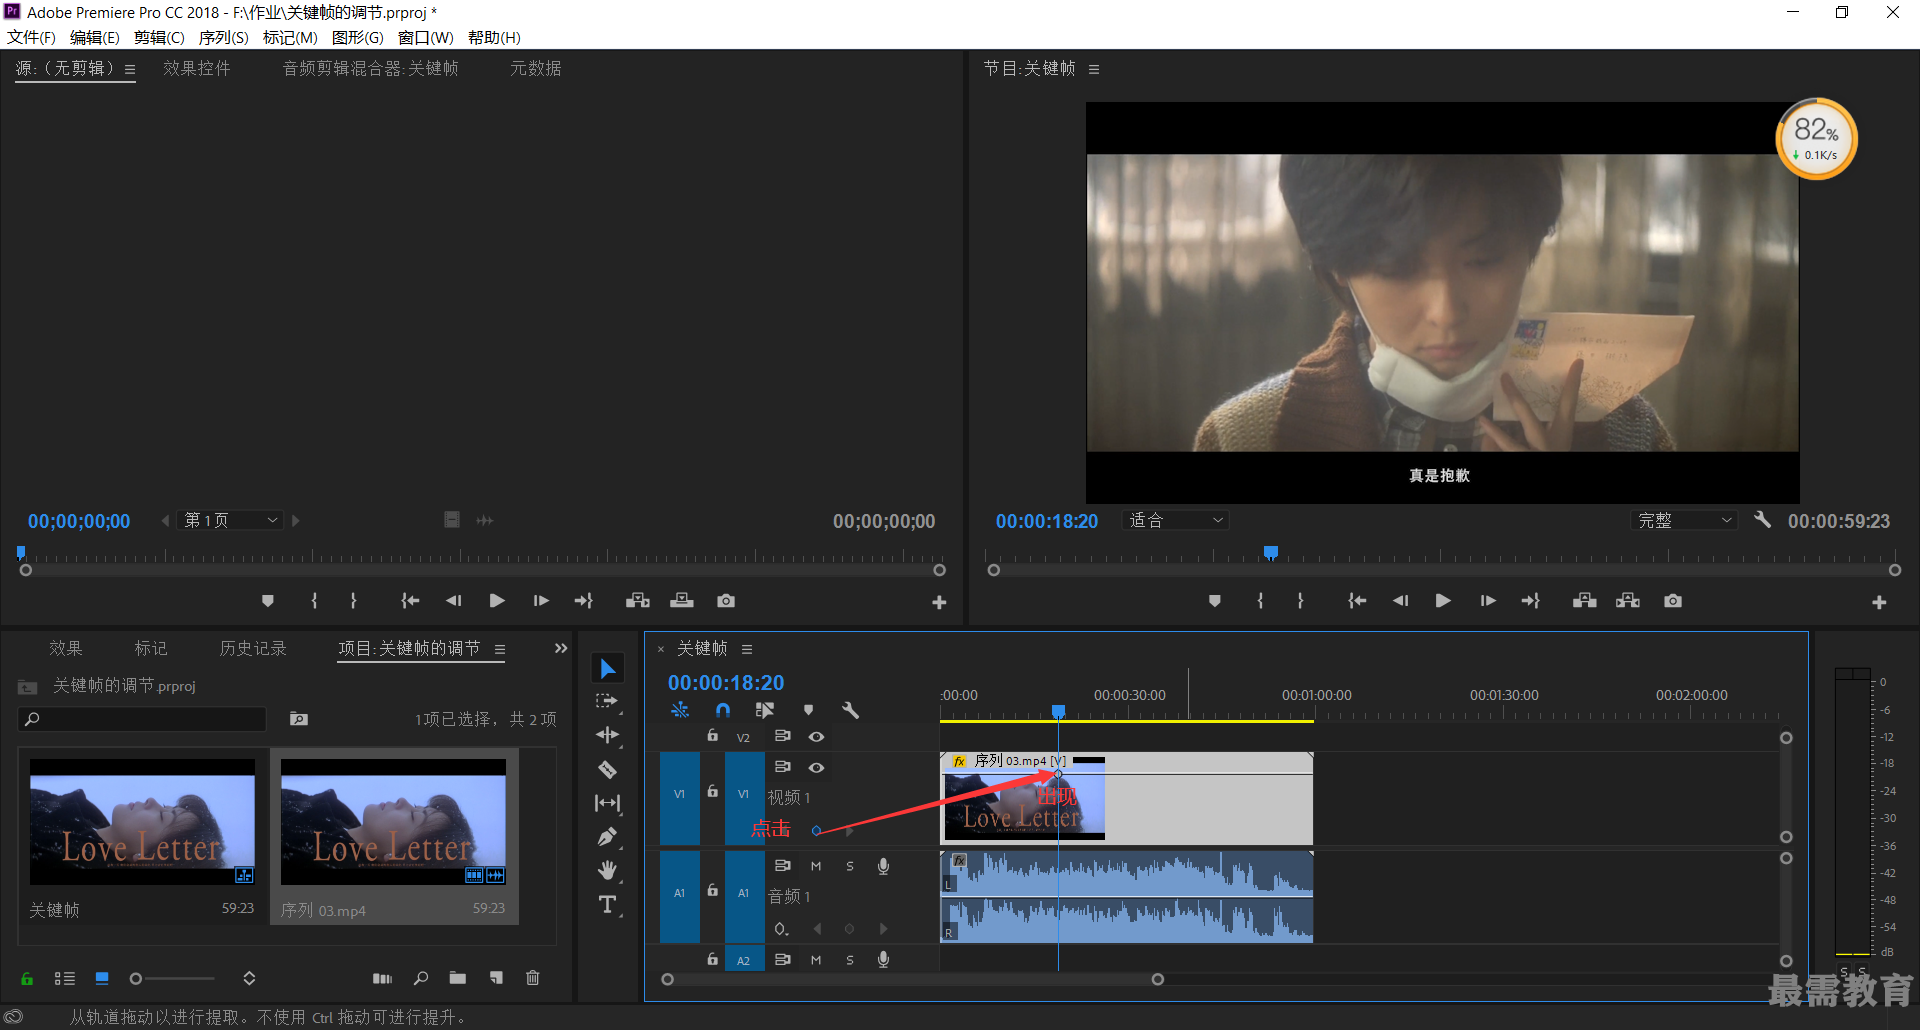Screen dimensions: 1920x1030
Task: Select the Selection arrow tool
Action: tap(608, 668)
